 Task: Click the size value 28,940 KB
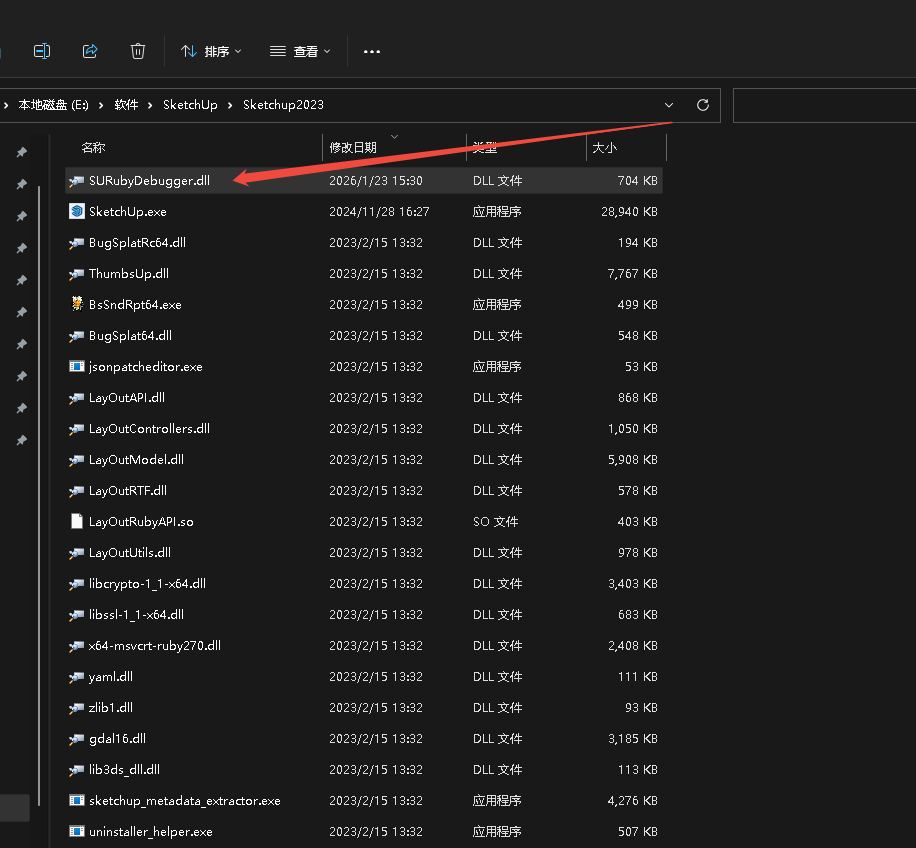(x=629, y=211)
